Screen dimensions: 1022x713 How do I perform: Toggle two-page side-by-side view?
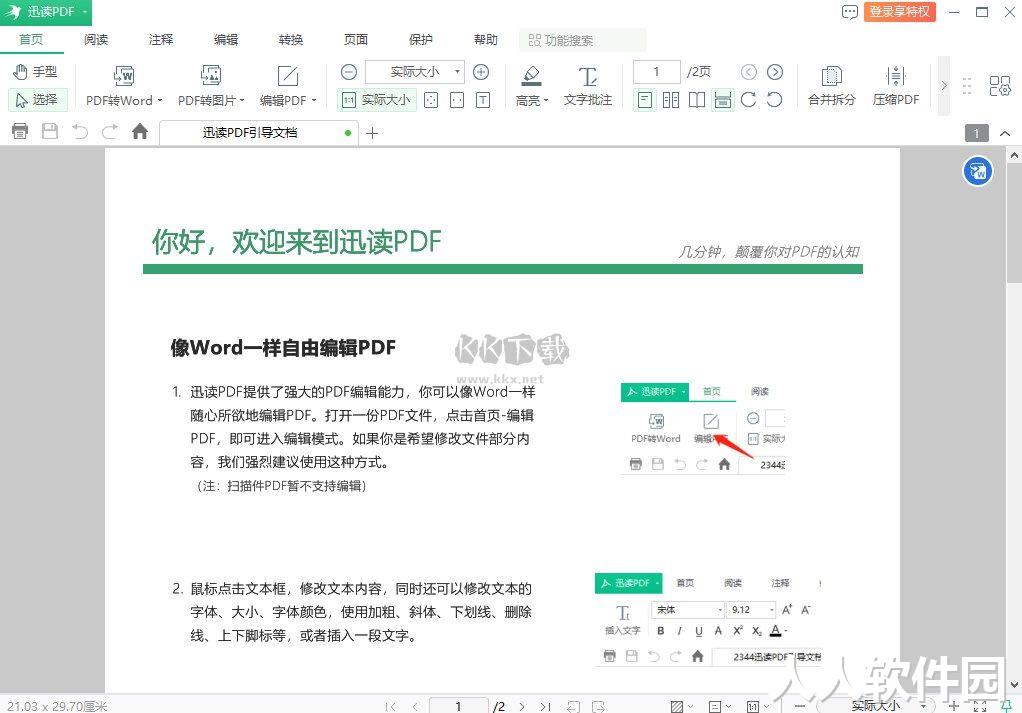point(671,100)
